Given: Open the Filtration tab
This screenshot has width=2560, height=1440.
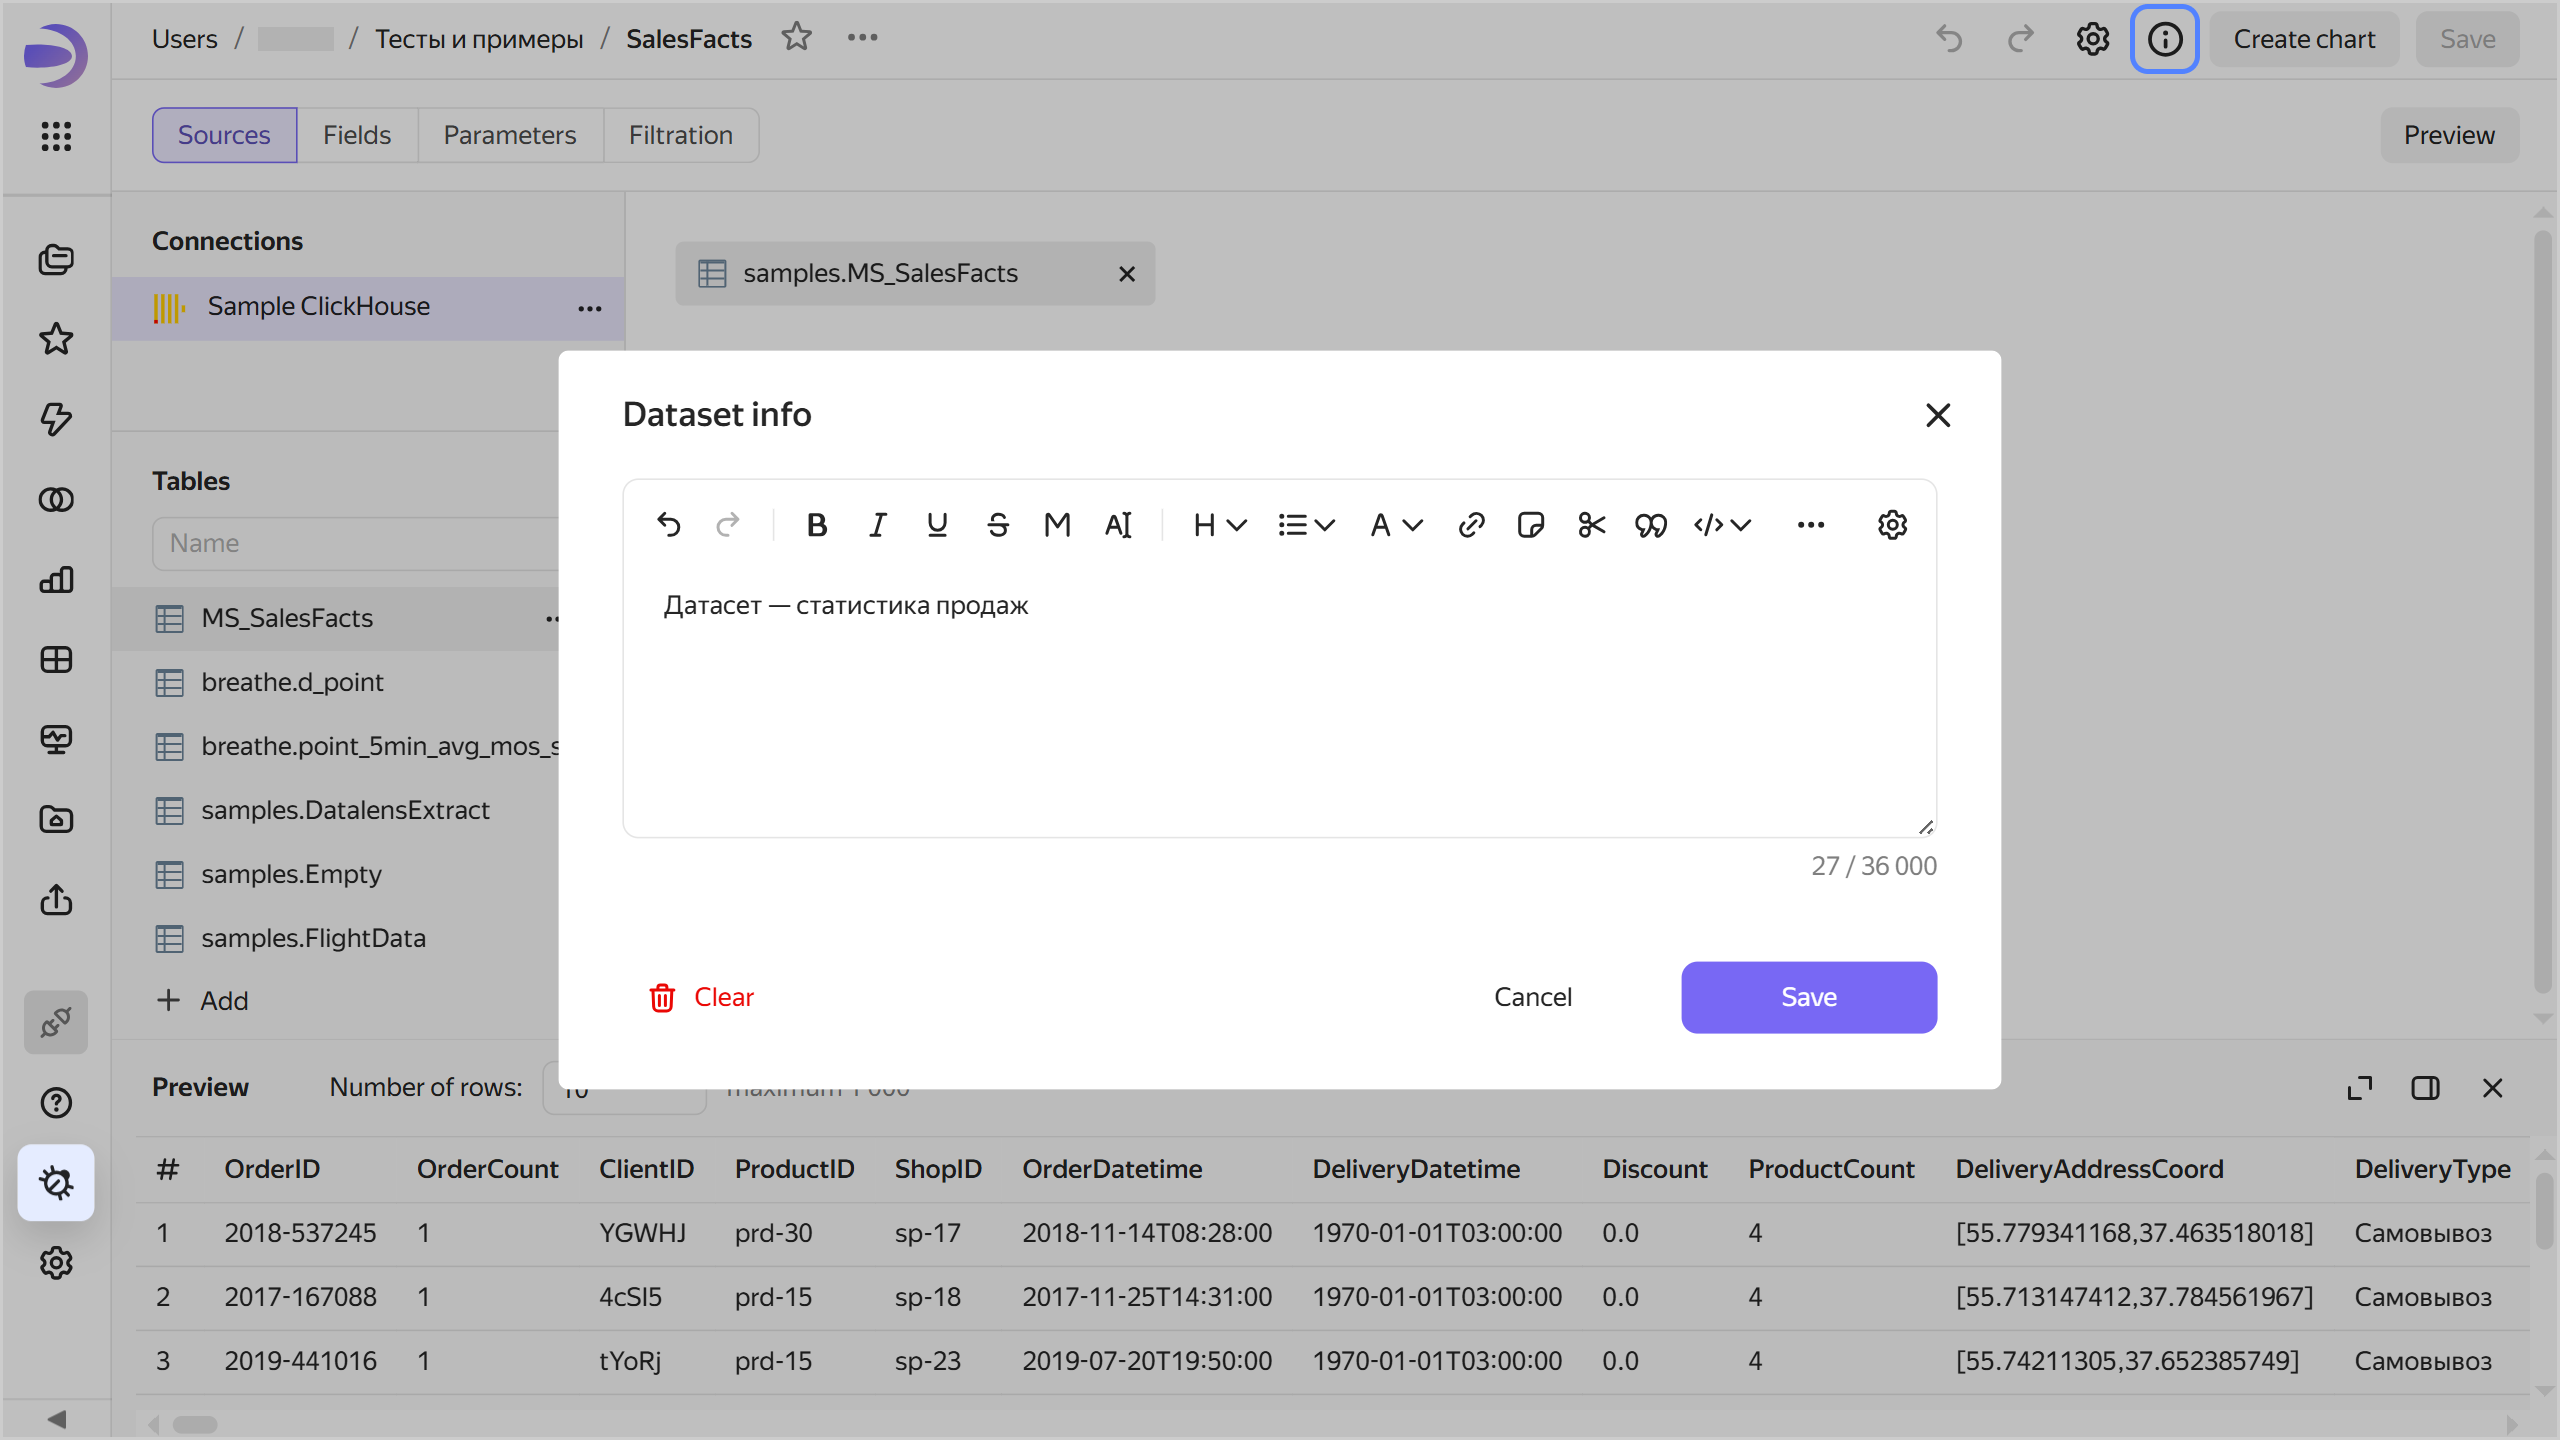Looking at the screenshot, I should tap(680, 134).
